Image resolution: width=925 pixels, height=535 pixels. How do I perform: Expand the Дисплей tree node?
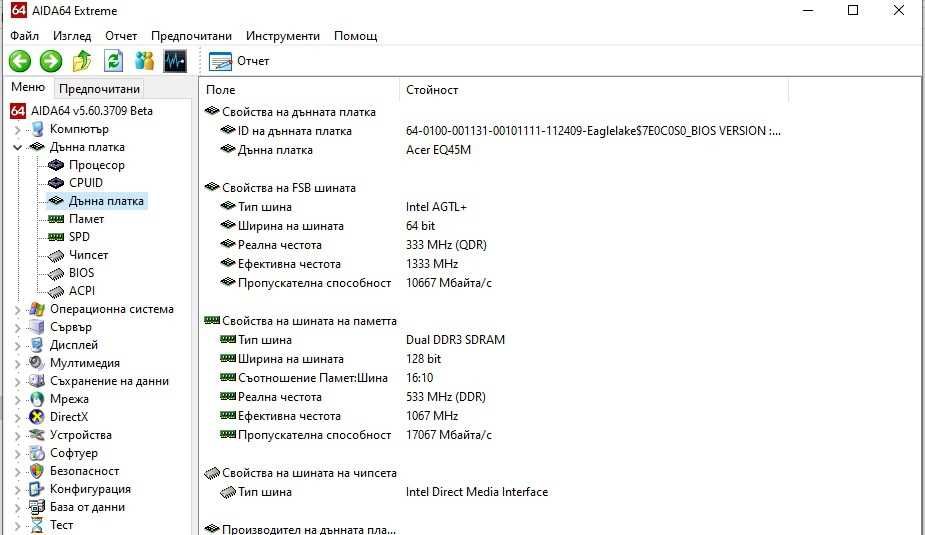coord(17,345)
